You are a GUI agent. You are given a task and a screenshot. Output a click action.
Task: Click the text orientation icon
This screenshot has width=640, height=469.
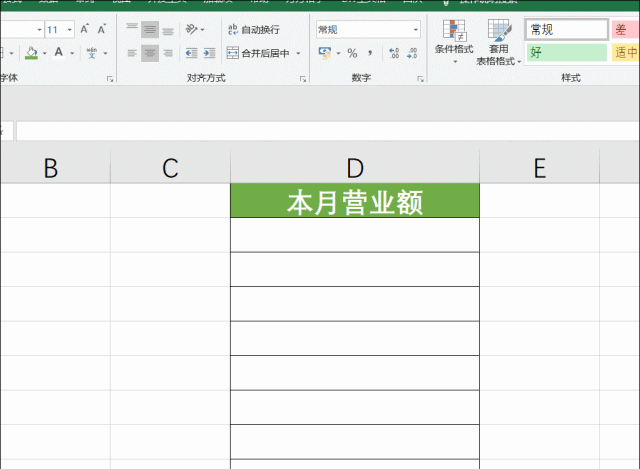coord(191,29)
